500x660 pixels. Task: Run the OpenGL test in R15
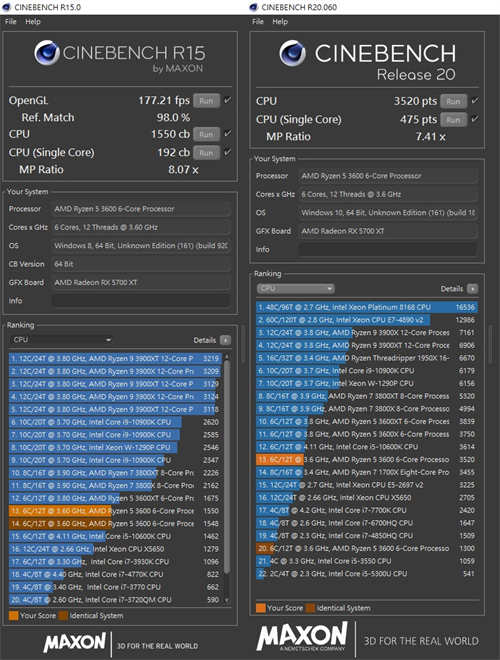coord(206,101)
